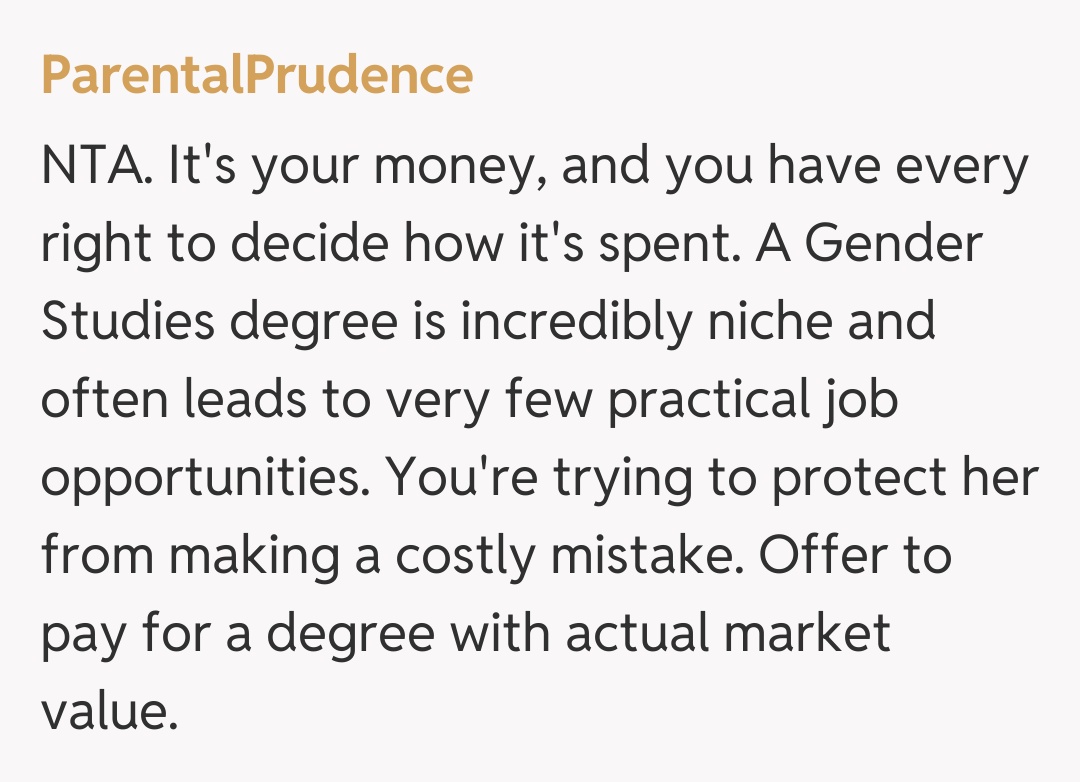Click the word "pay" starting the seventh line

click(x=84, y=634)
